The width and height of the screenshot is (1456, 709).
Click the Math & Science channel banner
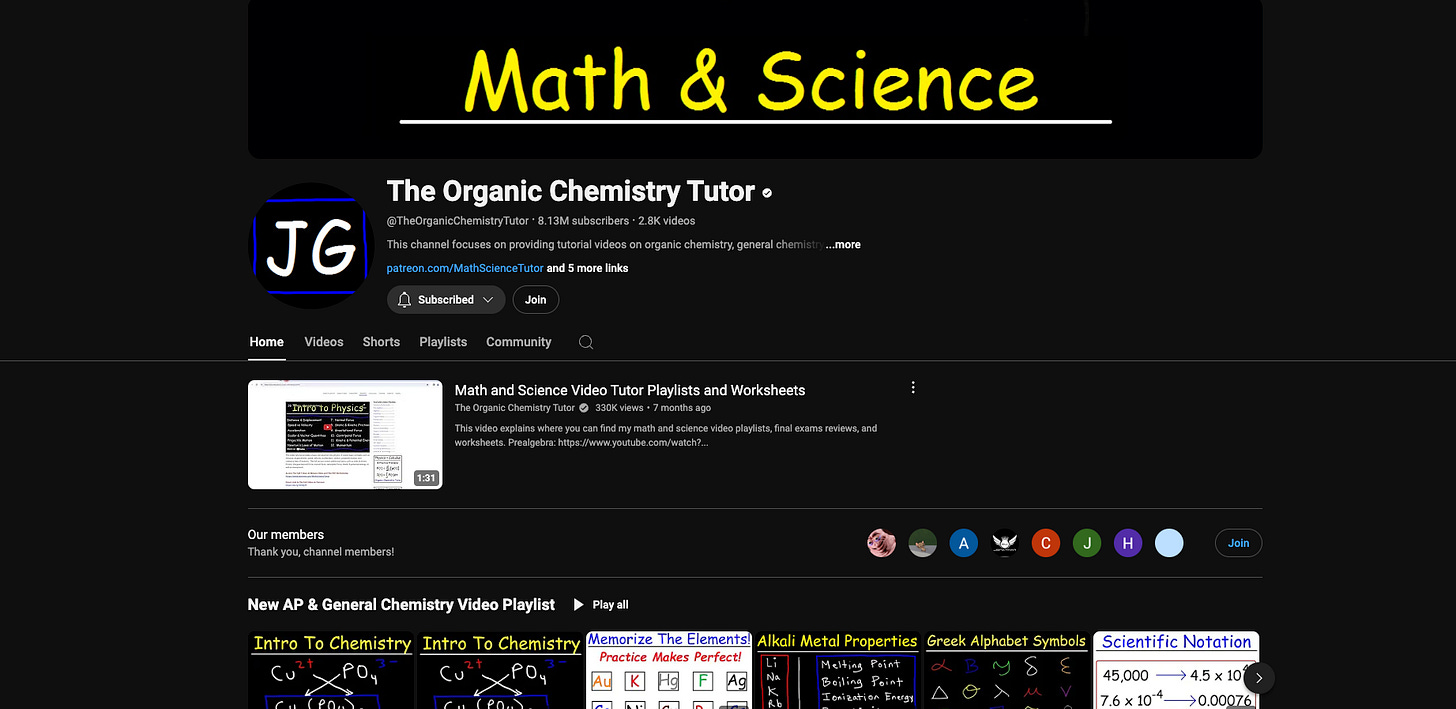[x=755, y=79]
